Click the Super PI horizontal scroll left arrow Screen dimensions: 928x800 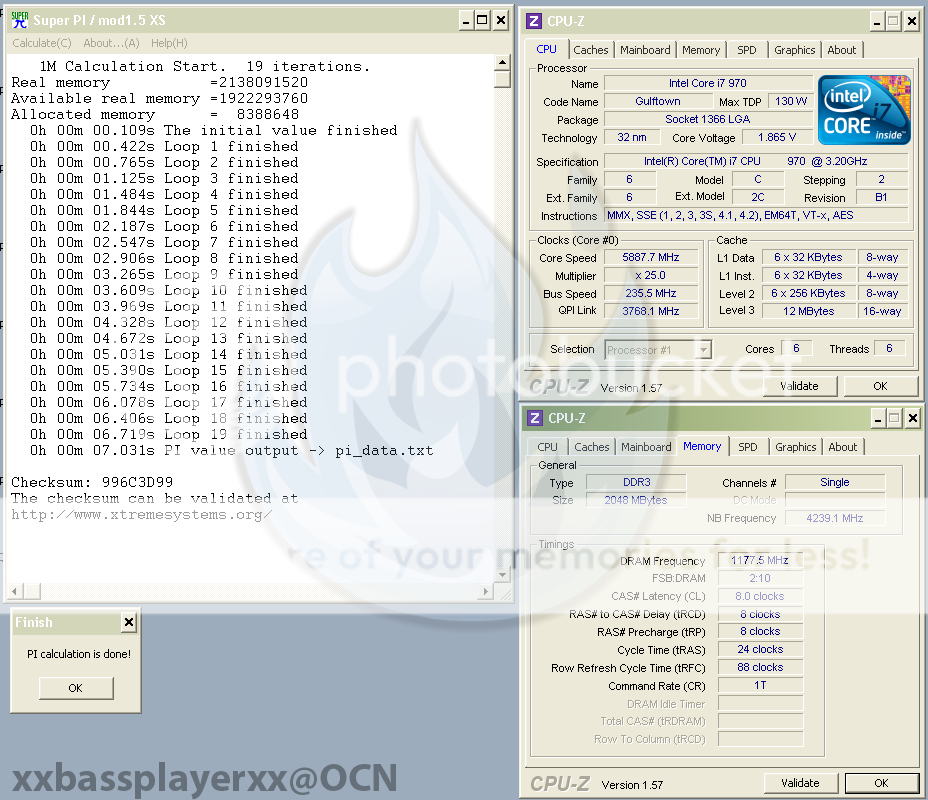point(15,591)
